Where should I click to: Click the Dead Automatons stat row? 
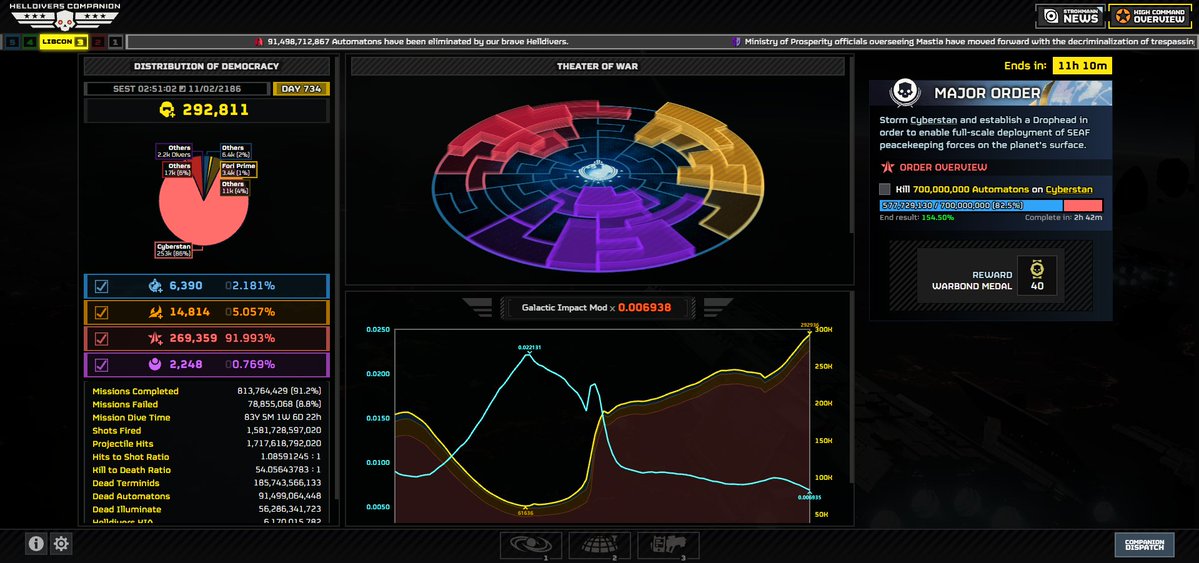tap(206, 496)
